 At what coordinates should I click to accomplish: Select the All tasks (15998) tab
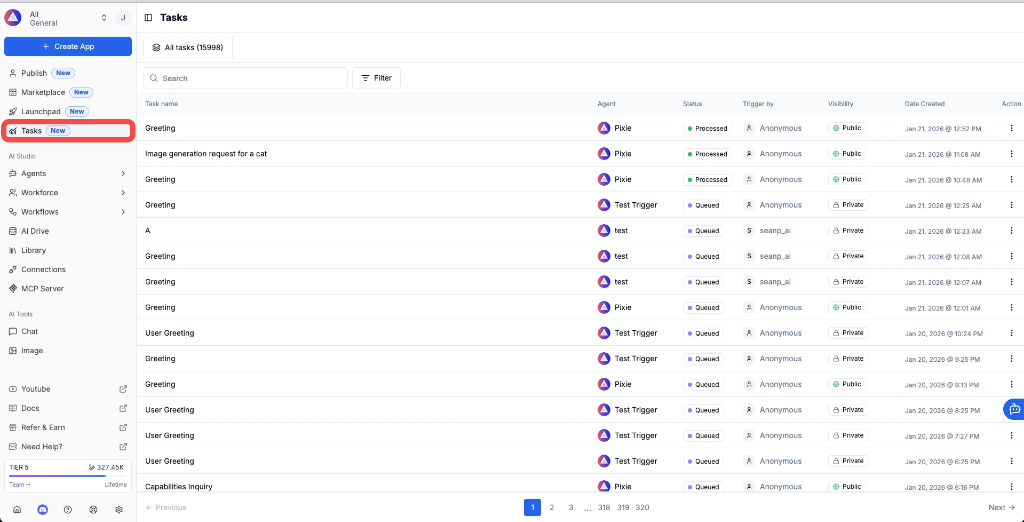pos(188,48)
